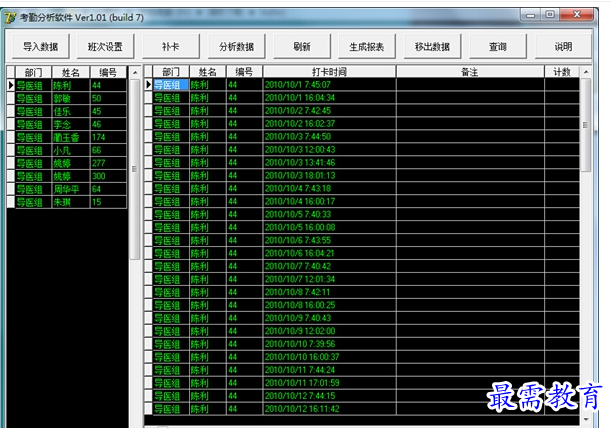Click the employee list vertical scrollbar thumb
The width and height of the screenshot is (611, 428).
134,169
